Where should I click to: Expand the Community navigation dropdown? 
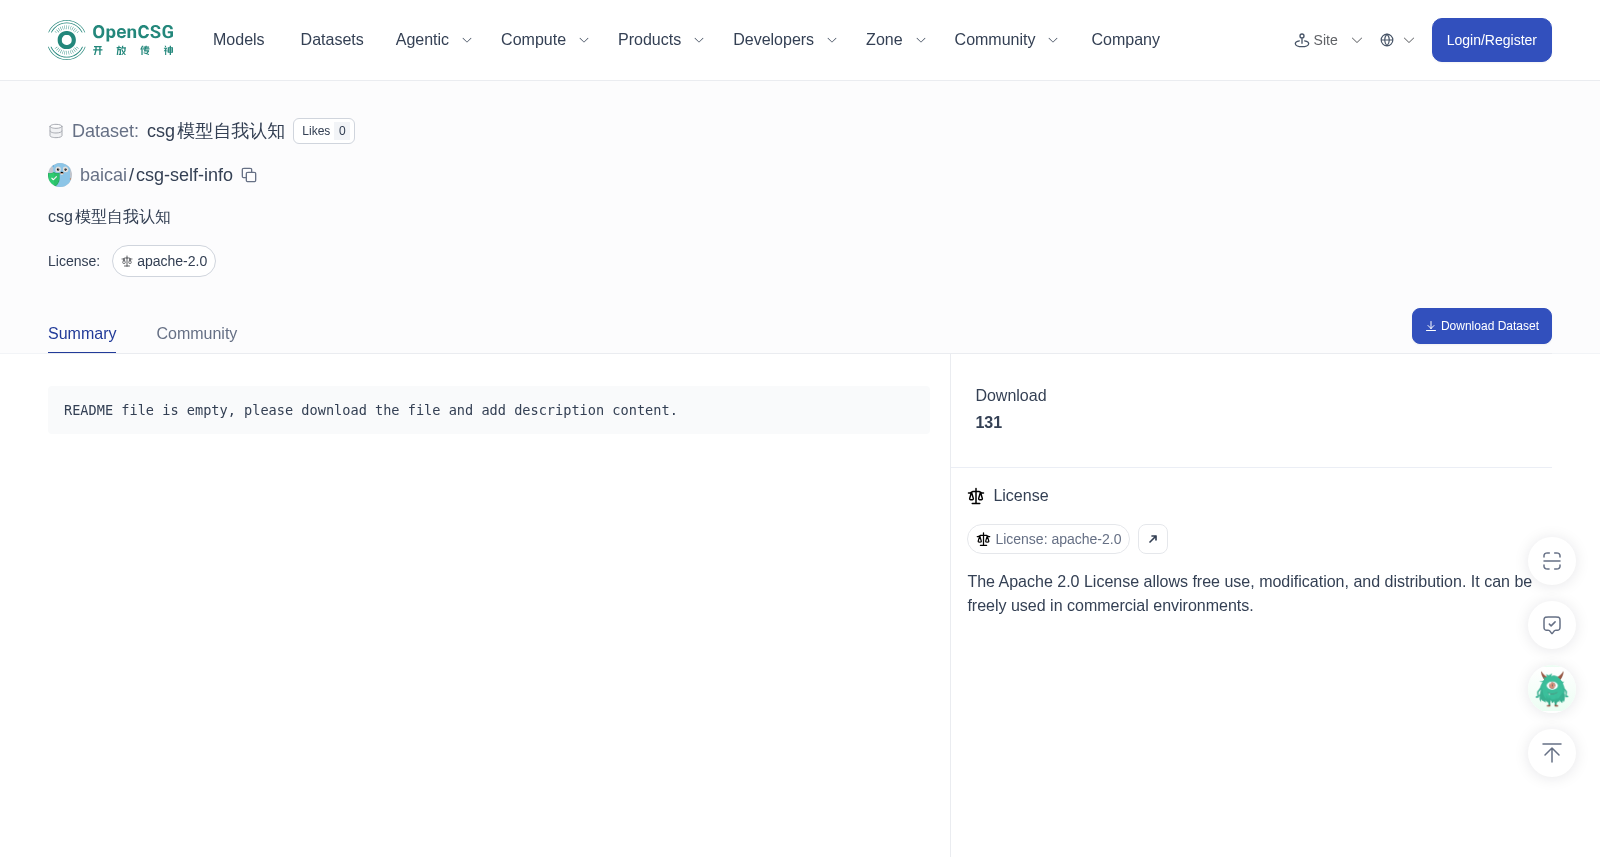pos(1006,40)
